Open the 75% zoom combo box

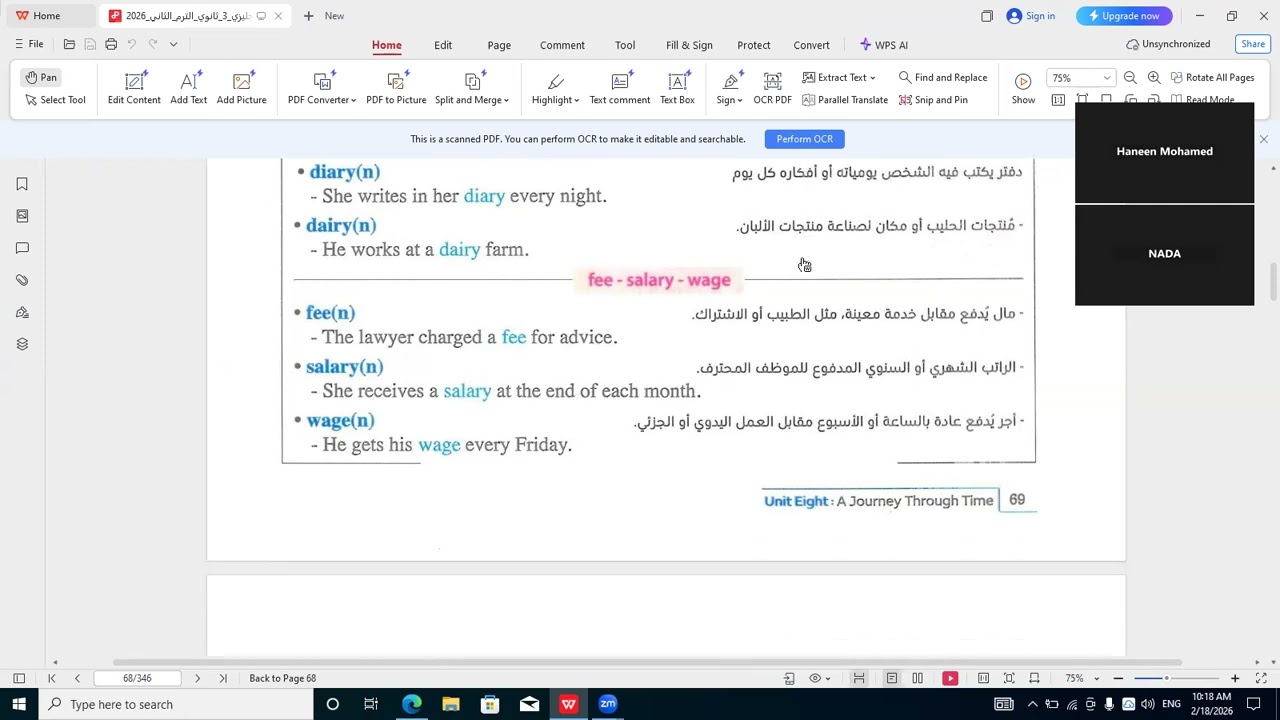[1080, 77]
